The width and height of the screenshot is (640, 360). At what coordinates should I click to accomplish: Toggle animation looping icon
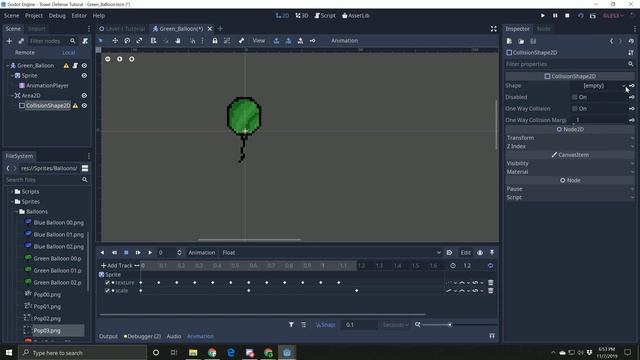click(x=490, y=266)
